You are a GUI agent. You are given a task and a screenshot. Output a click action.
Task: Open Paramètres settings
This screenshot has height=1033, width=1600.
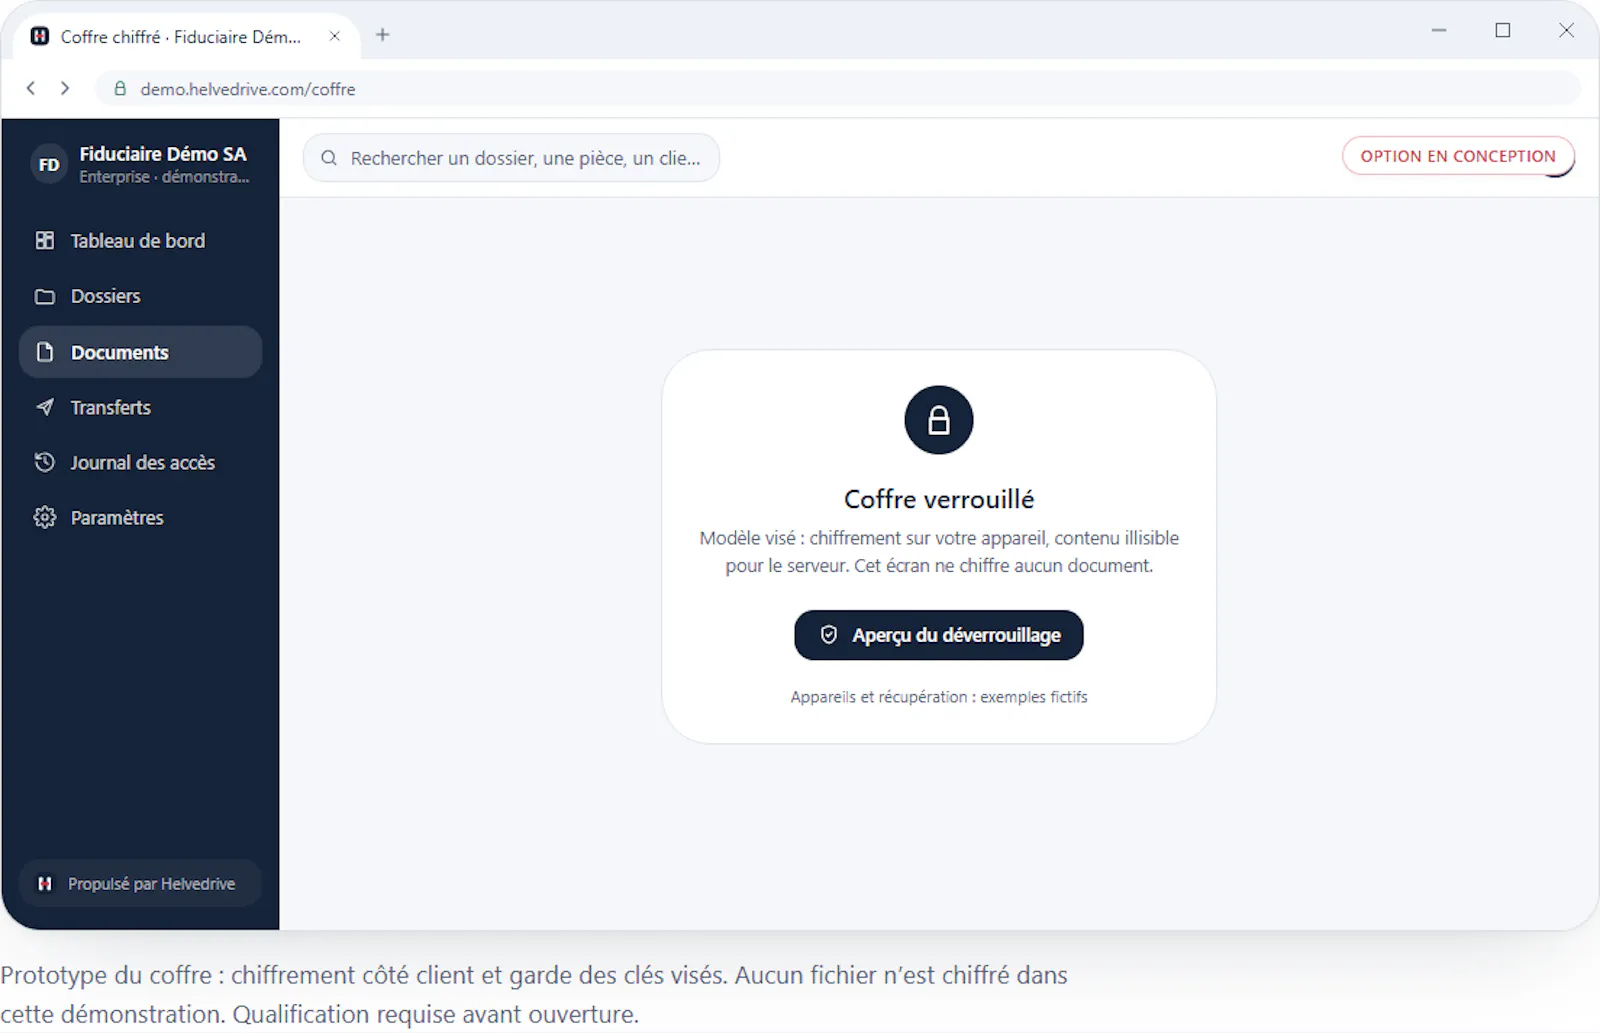click(140, 517)
